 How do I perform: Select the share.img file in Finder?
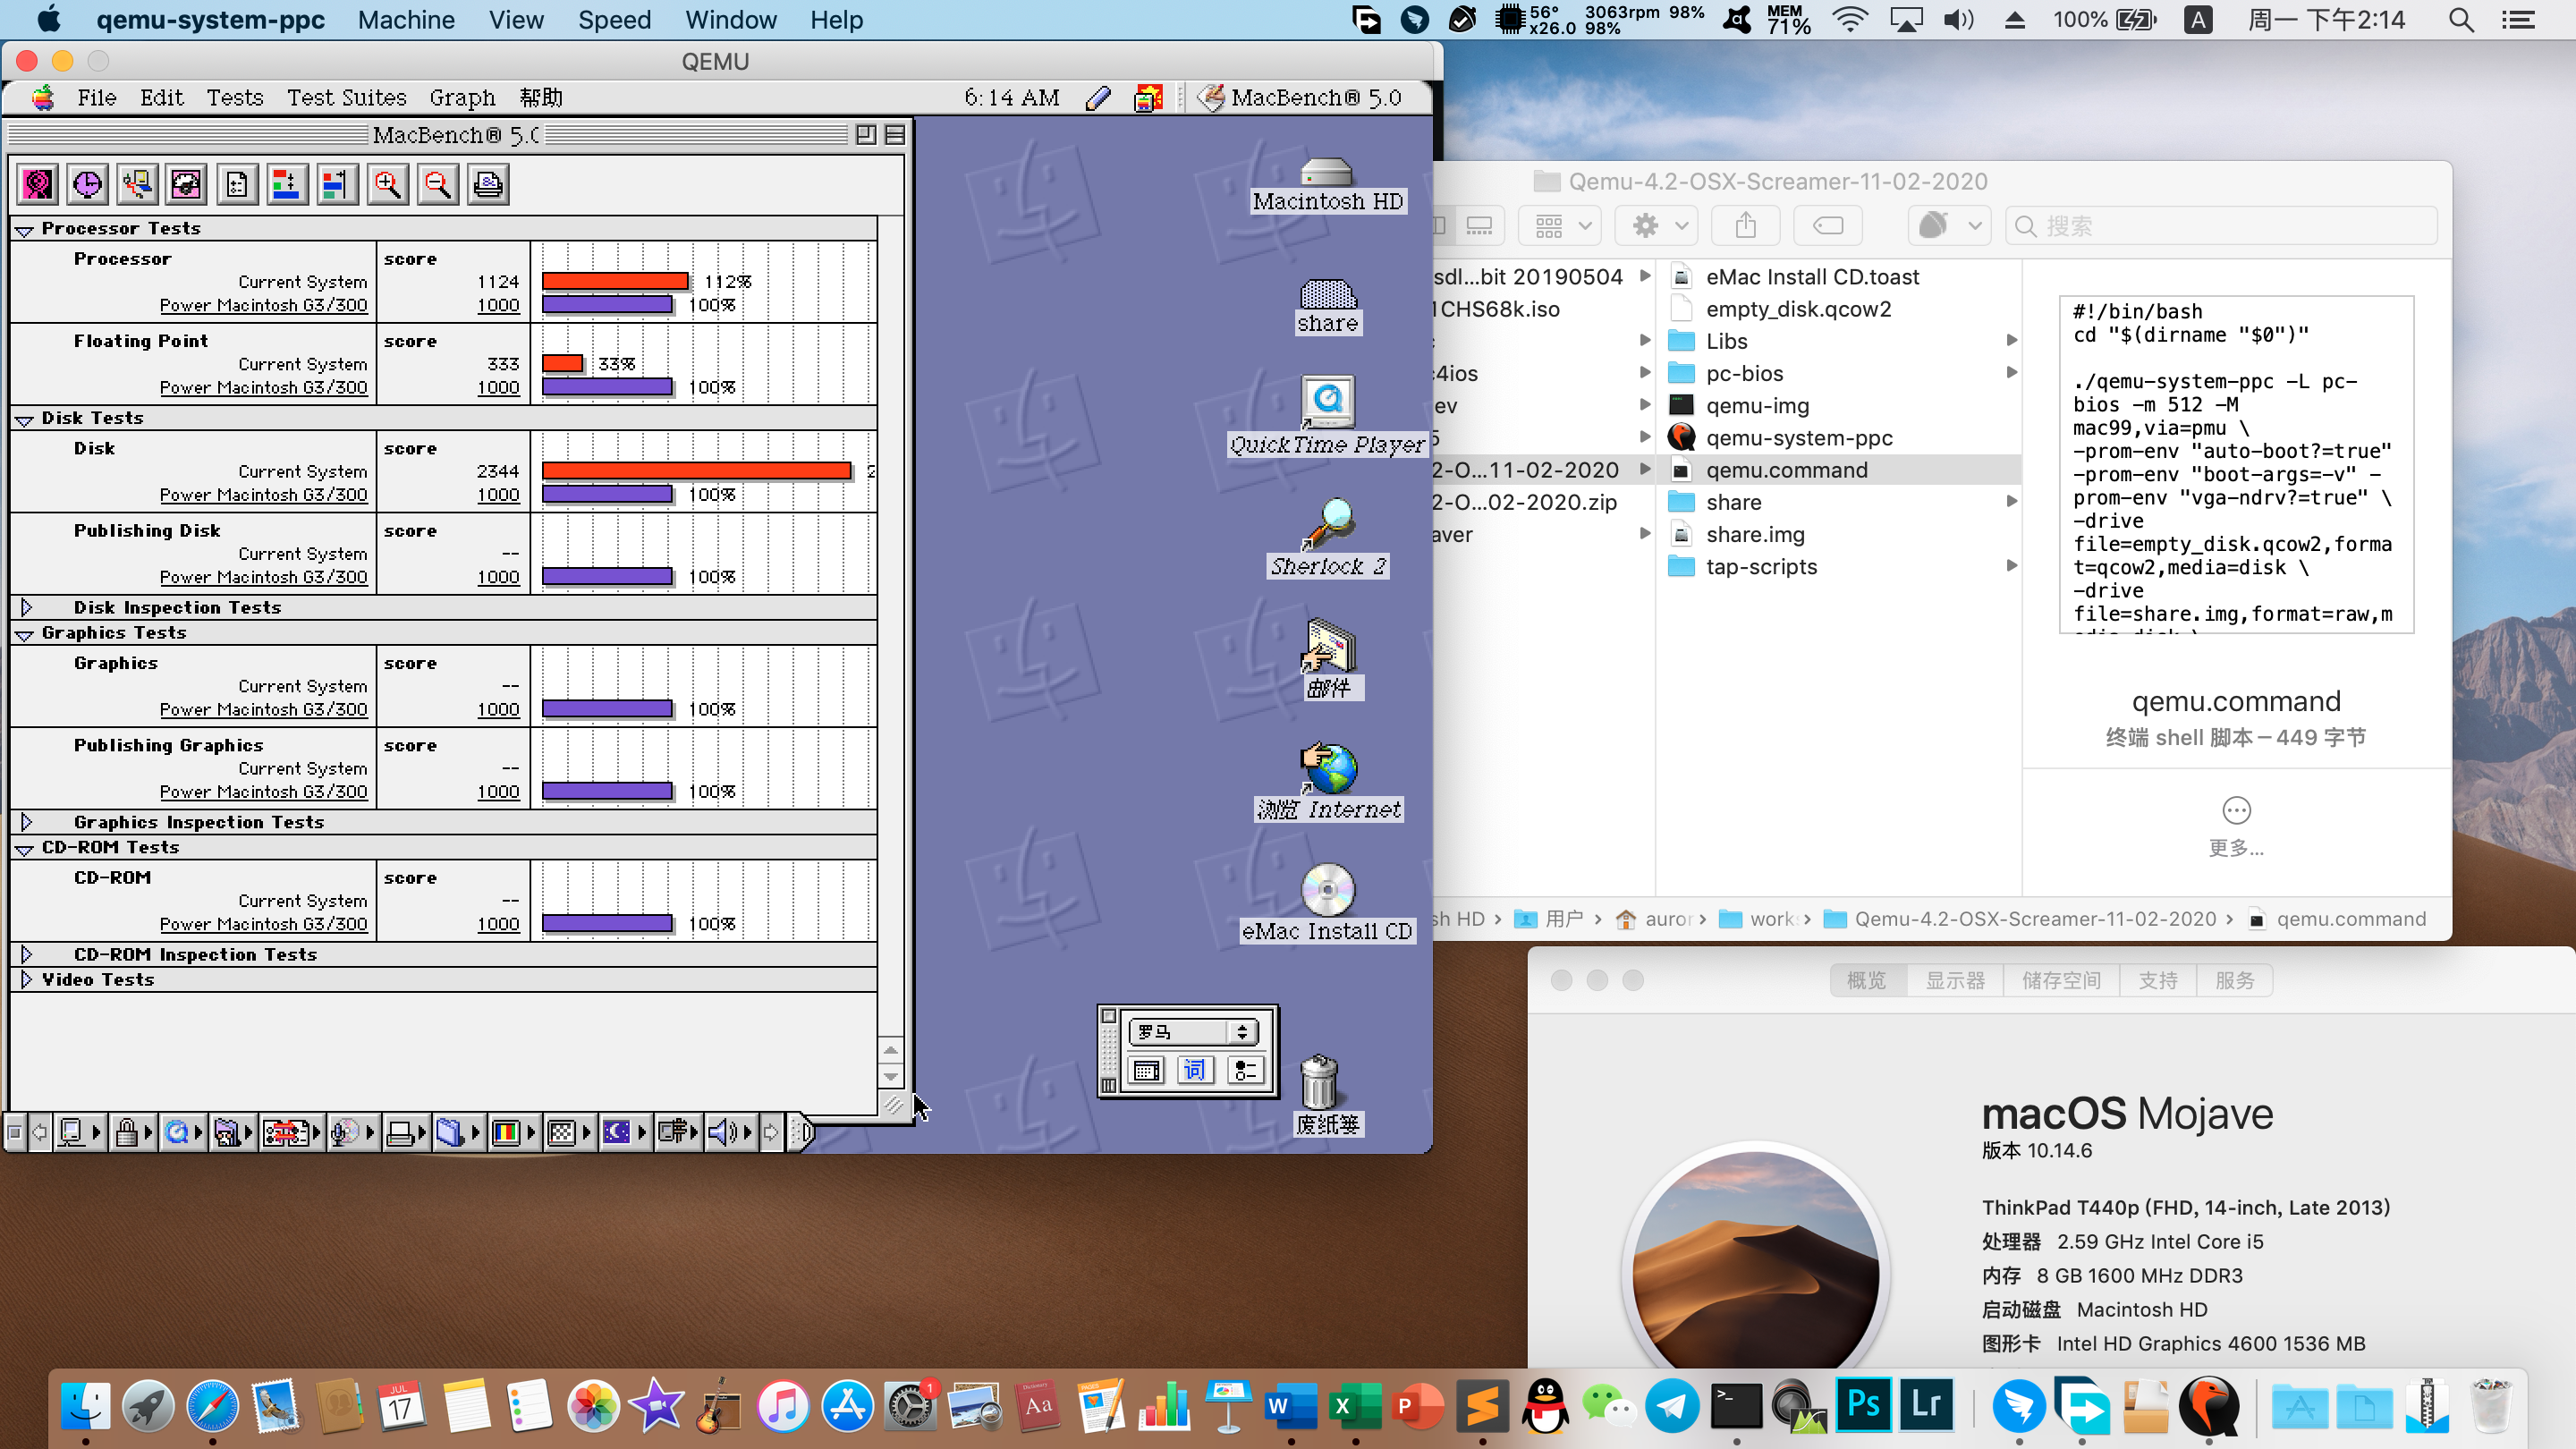click(x=1754, y=534)
